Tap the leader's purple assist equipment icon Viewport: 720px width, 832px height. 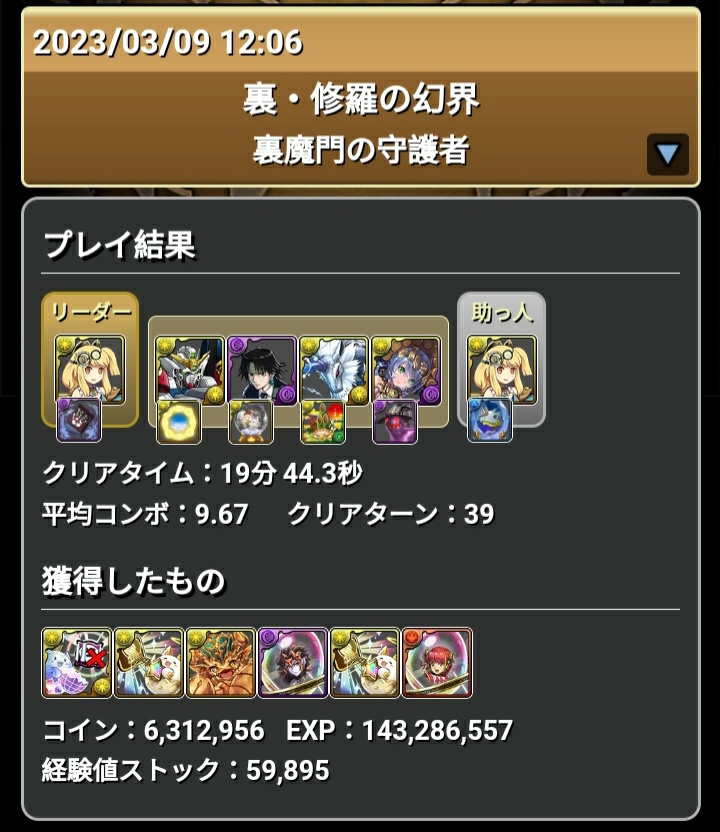click(x=79, y=420)
